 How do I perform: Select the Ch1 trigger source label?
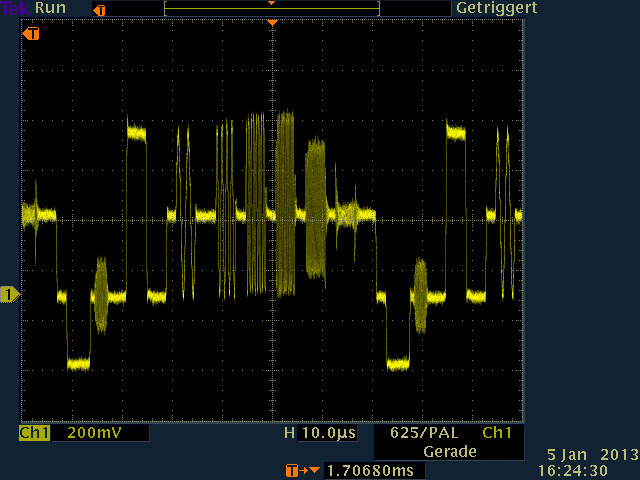pos(496,433)
